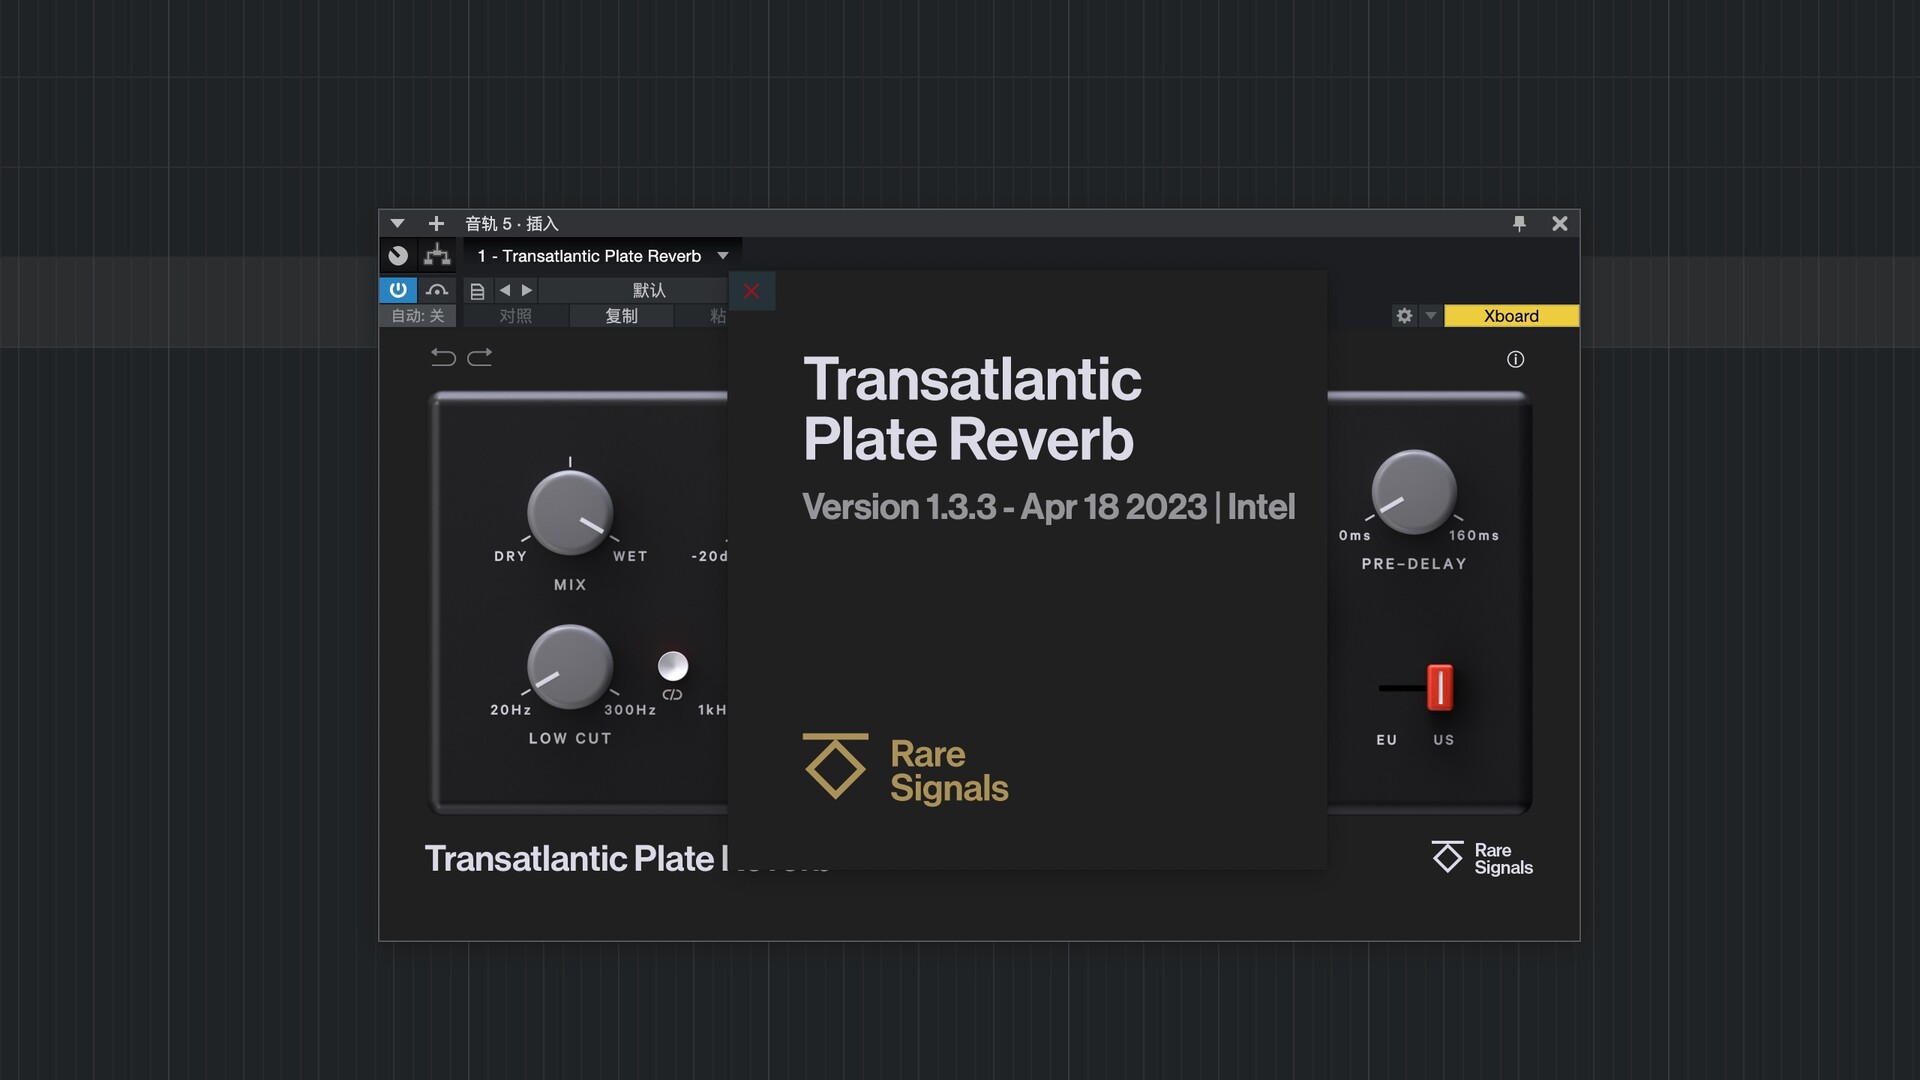The height and width of the screenshot is (1080, 1920).
Task: Click the 复制 menu item
Action: [621, 315]
